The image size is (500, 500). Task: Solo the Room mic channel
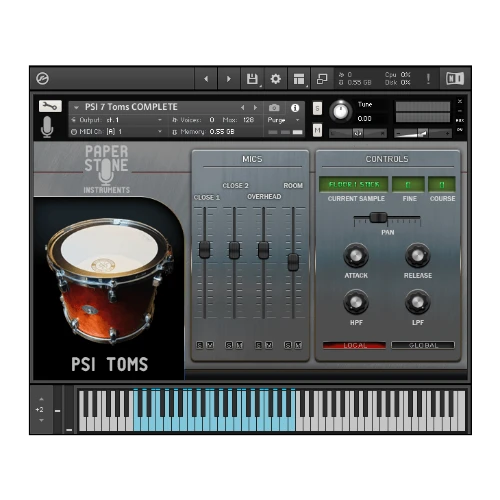click(288, 345)
